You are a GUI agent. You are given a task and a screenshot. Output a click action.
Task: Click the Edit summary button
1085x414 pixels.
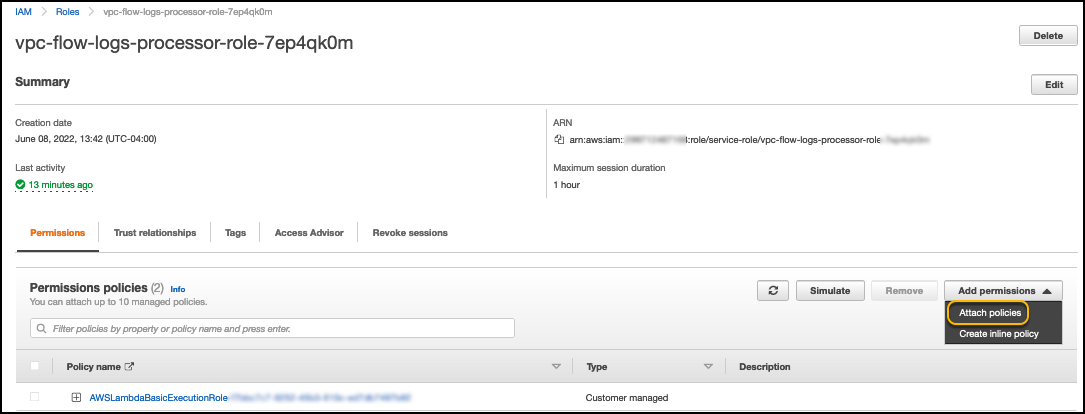point(1054,84)
